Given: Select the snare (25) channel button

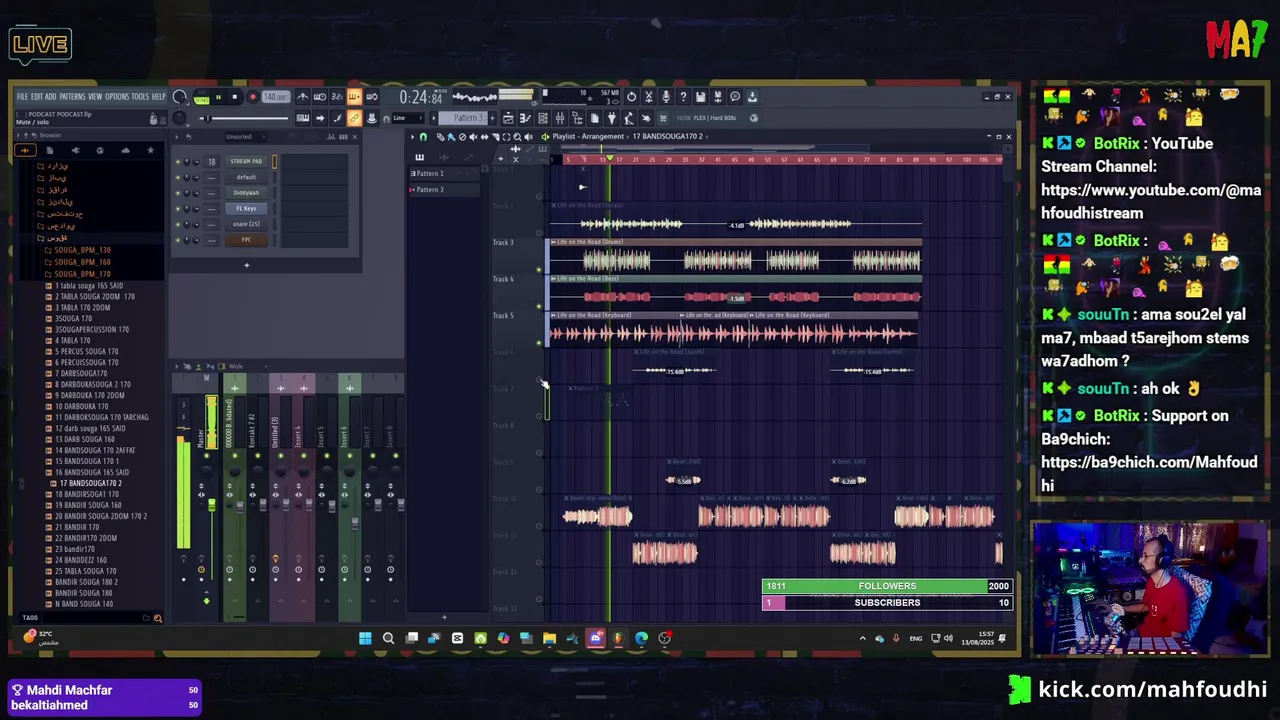Looking at the screenshot, I should point(246,224).
